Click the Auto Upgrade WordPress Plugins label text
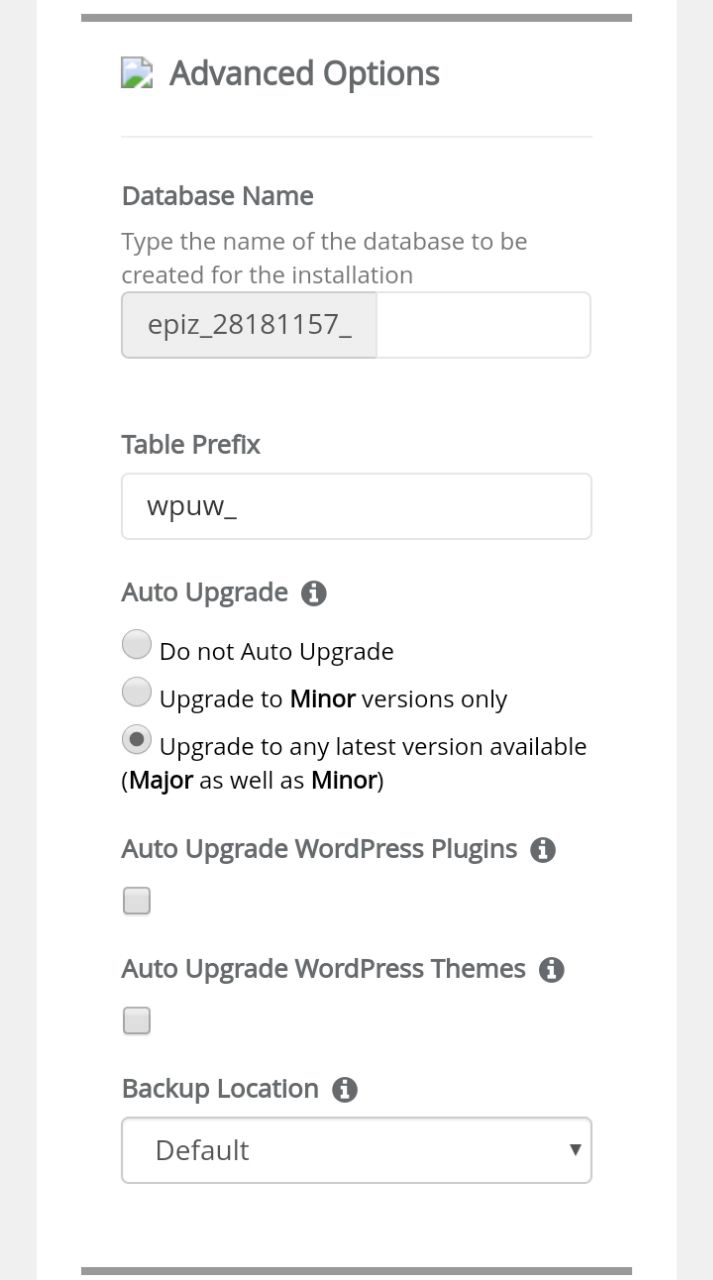Screen dimensions: 713x1280 coord(319,849)
